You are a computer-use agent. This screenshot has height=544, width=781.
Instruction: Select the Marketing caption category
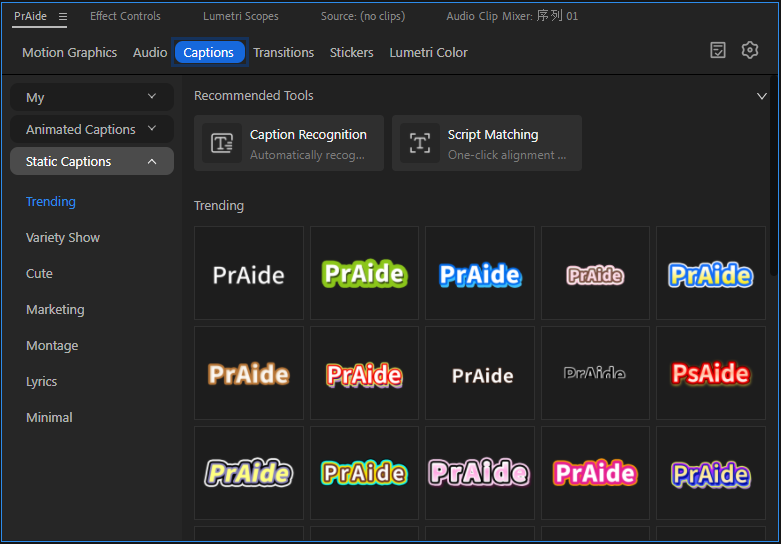point(55,309)
